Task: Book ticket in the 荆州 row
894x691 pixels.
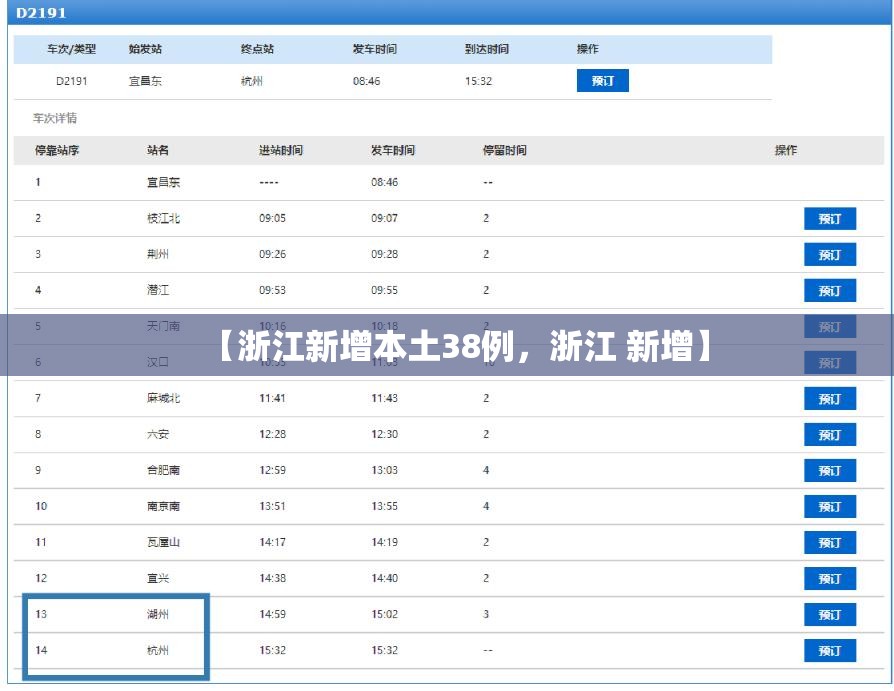Action: click(830, 255)
